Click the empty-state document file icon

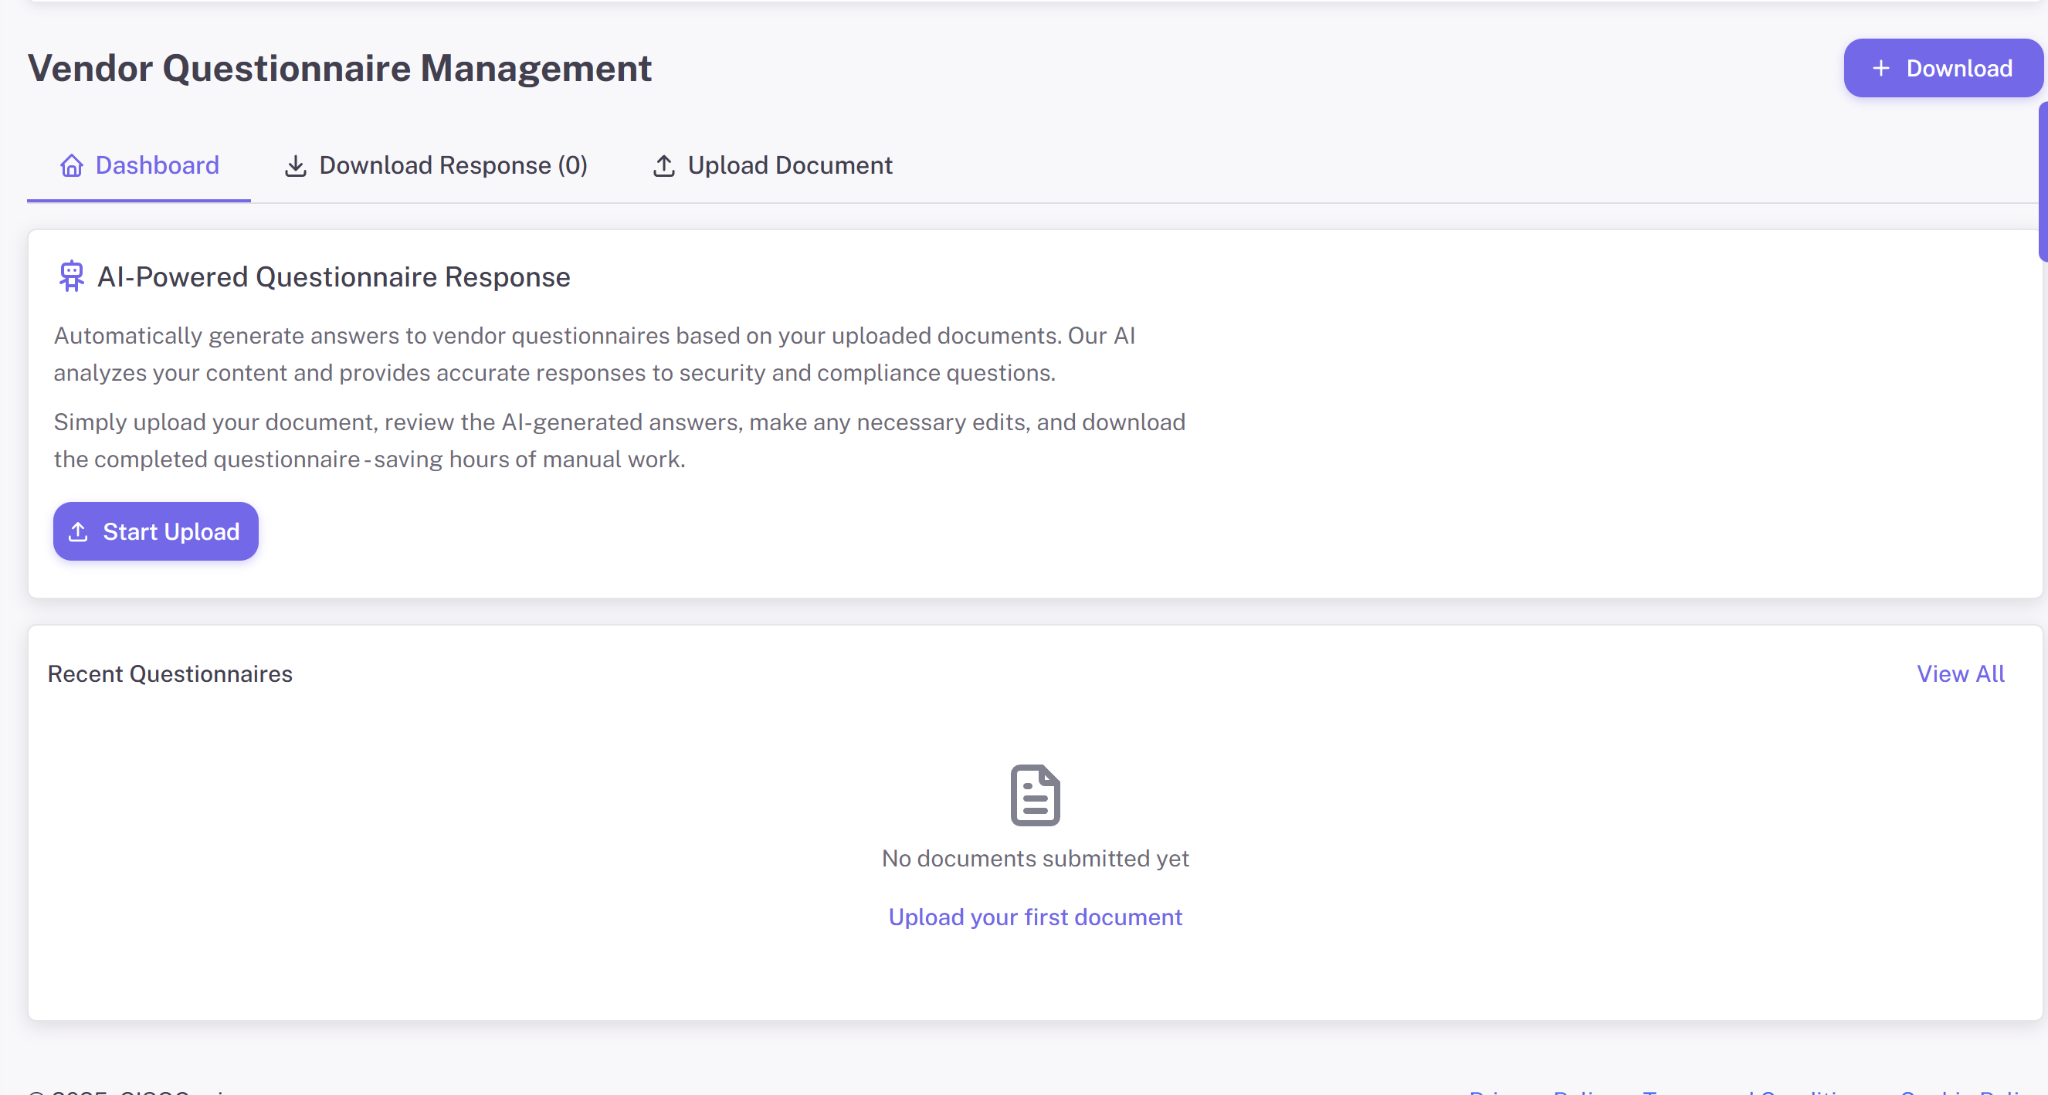coord(1035,795)
